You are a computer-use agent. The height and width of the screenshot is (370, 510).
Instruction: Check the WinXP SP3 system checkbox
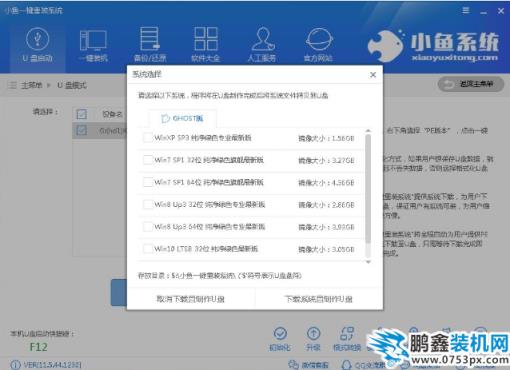pos(148,137)
